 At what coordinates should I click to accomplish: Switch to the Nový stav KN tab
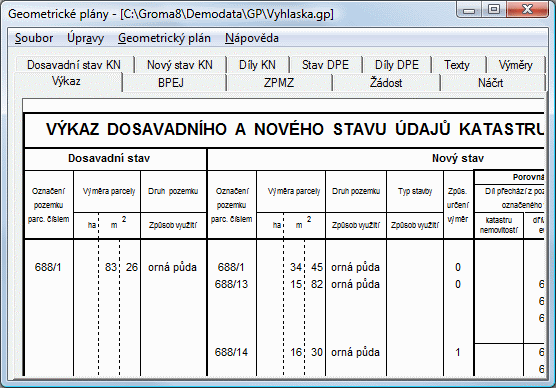pyautogui.click(x=180, y=65)
